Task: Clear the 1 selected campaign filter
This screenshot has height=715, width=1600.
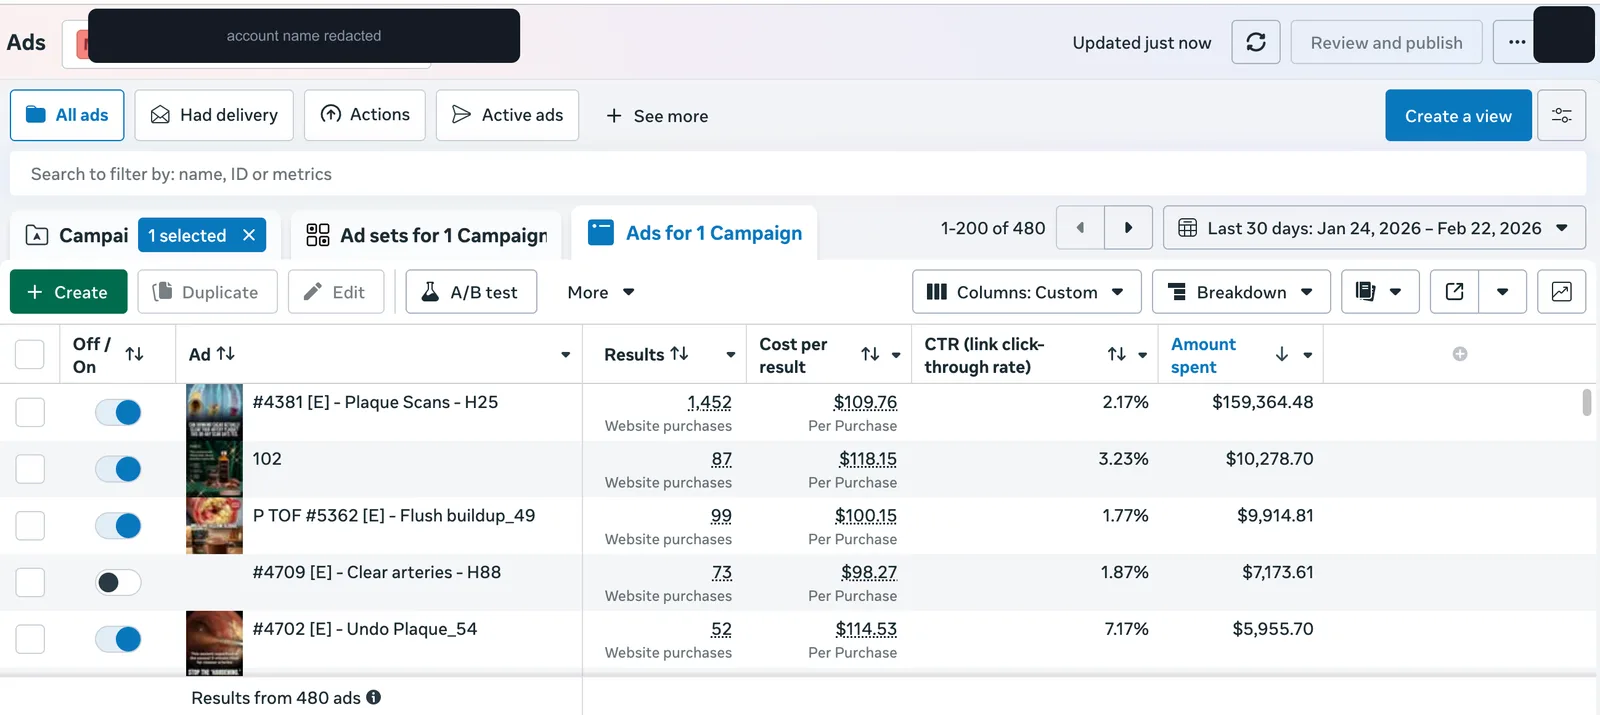Action: pos(249,235)
